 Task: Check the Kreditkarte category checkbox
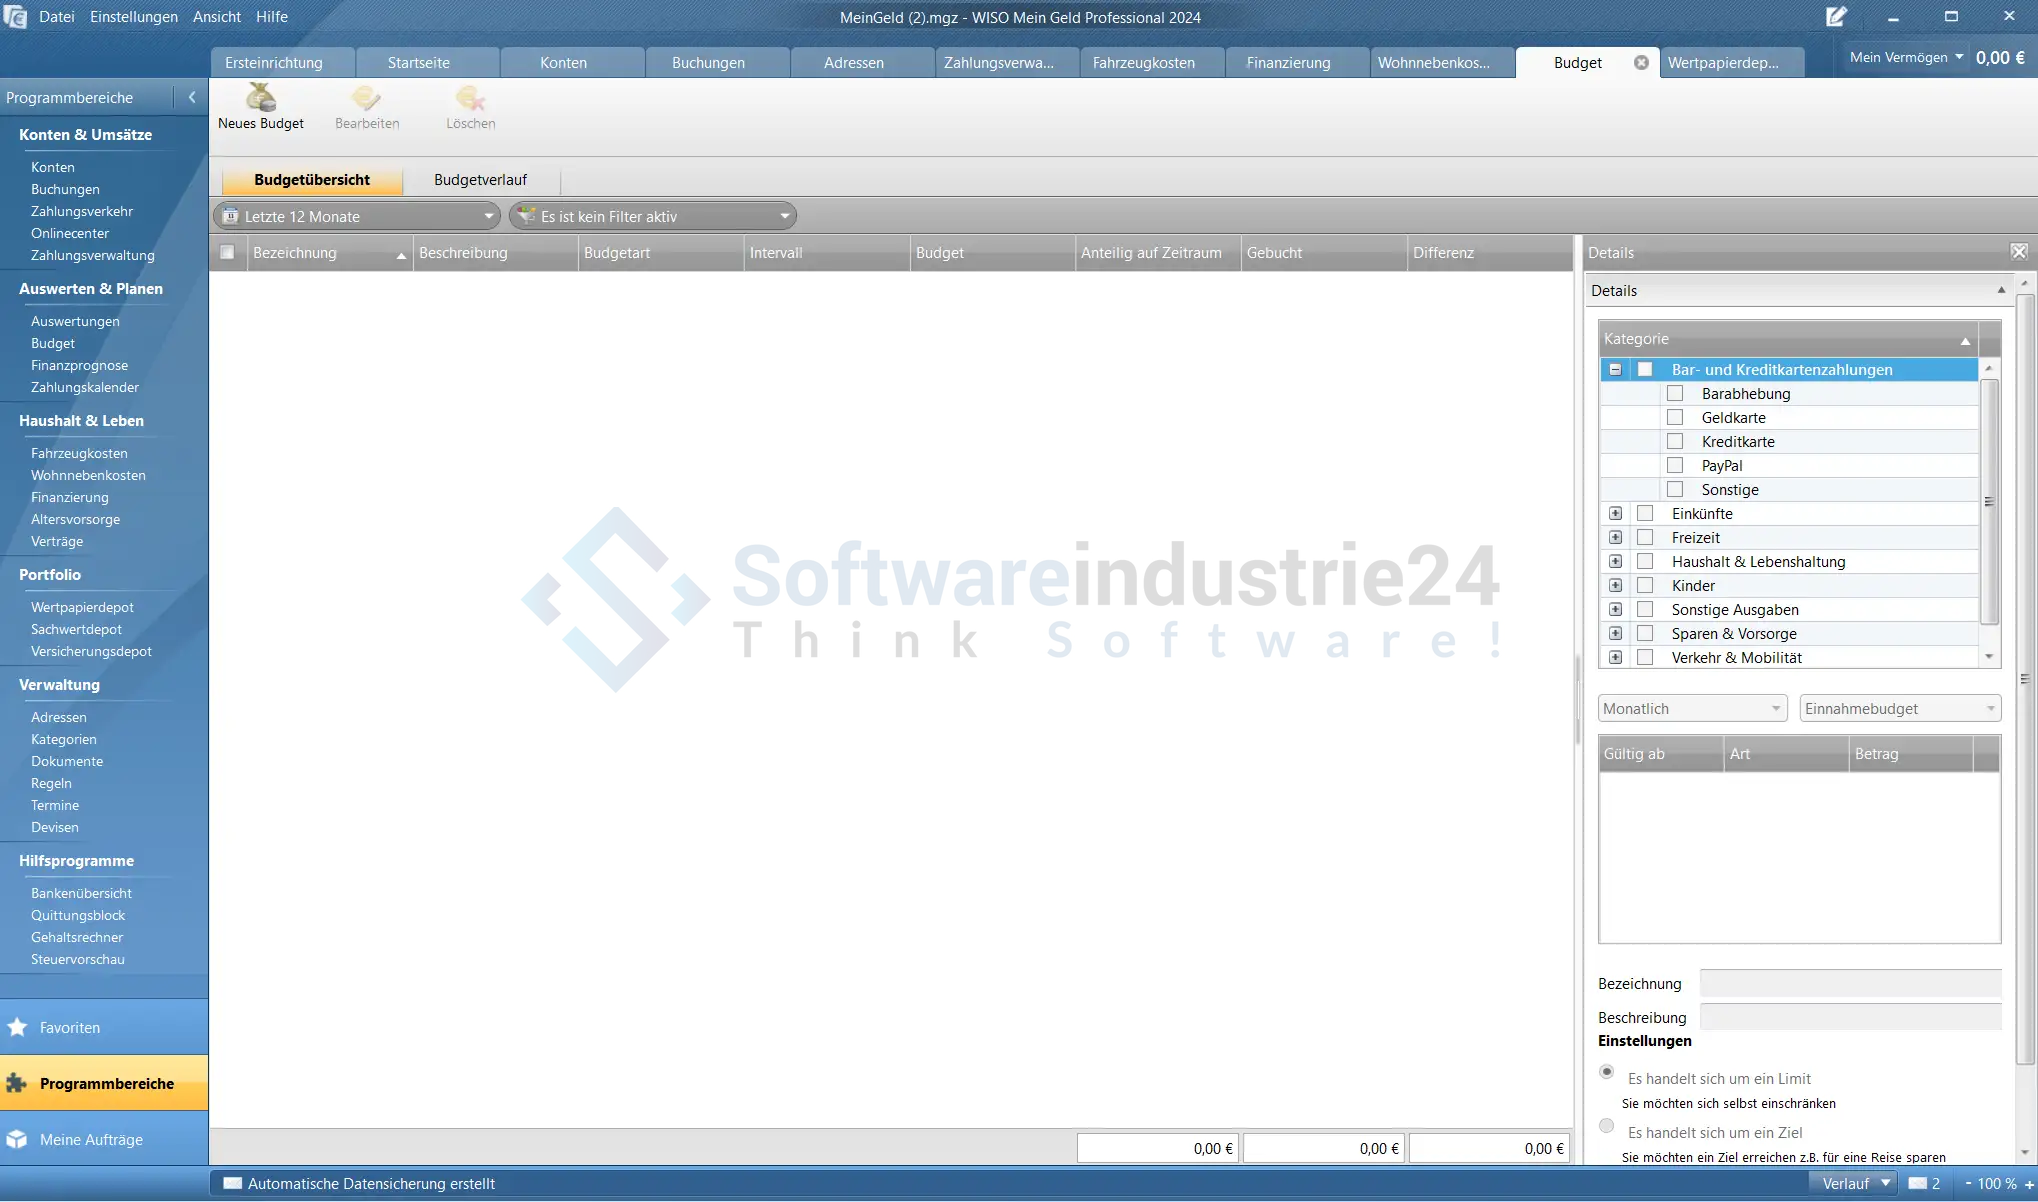[1675, 441]
